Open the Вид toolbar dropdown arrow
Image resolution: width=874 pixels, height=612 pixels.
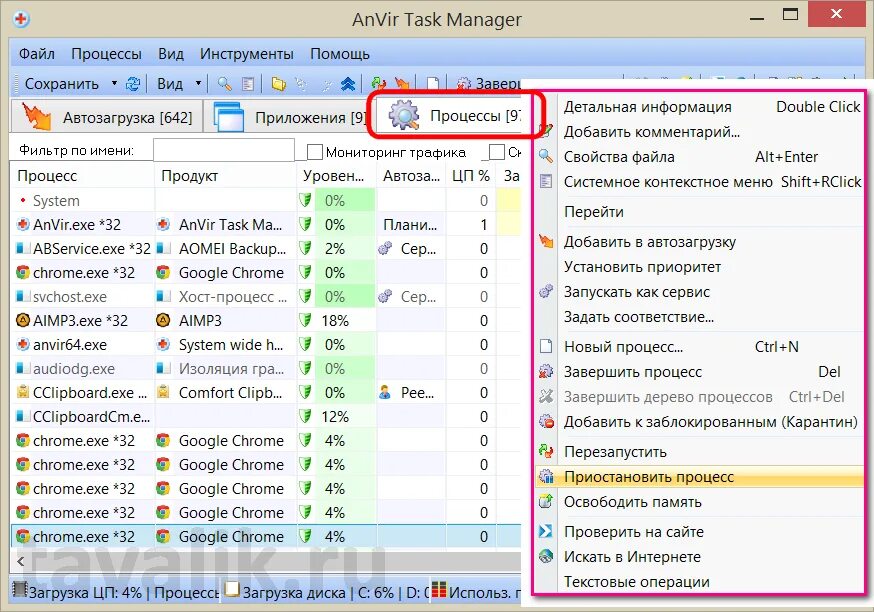point(198,84)
